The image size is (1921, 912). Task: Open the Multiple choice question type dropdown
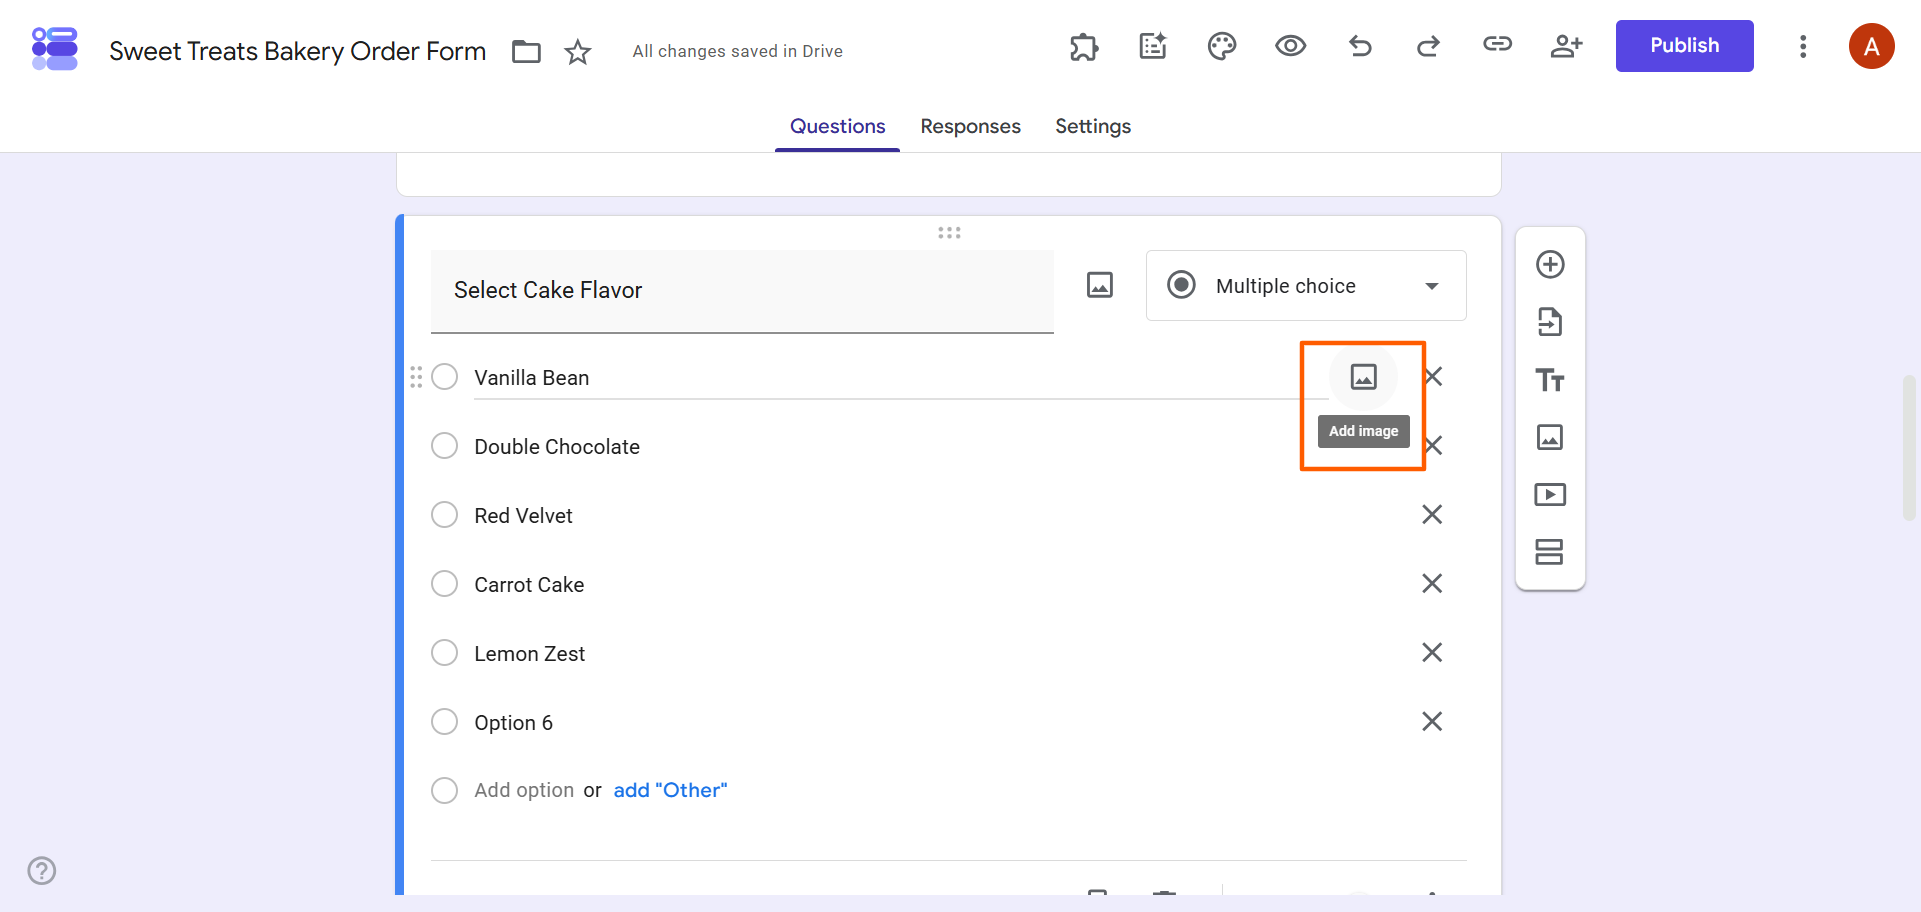click(x=1306, y=285)
